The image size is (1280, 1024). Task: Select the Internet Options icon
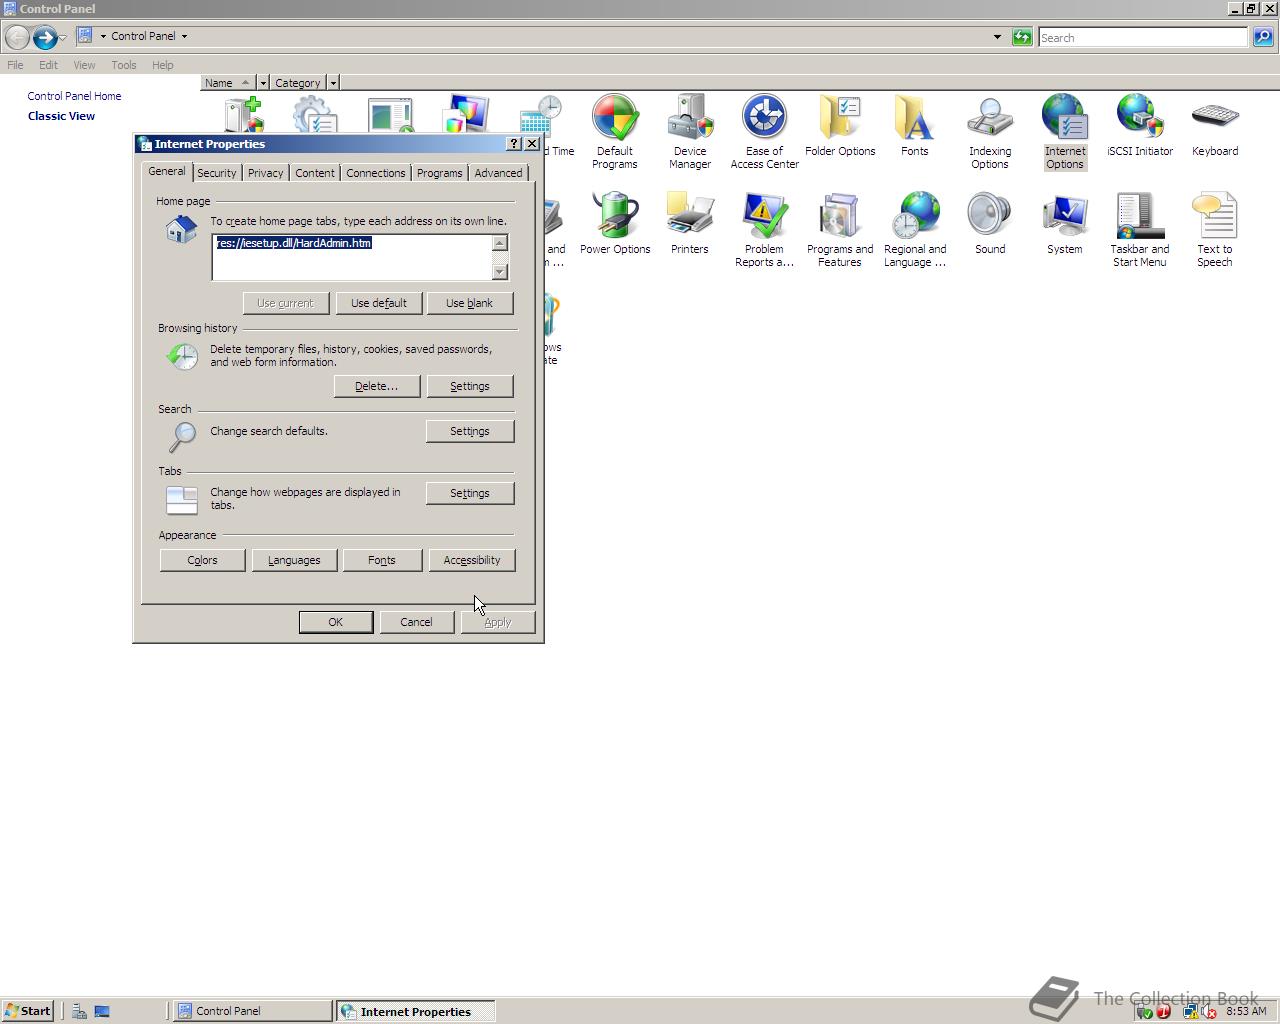(1064, 131)
